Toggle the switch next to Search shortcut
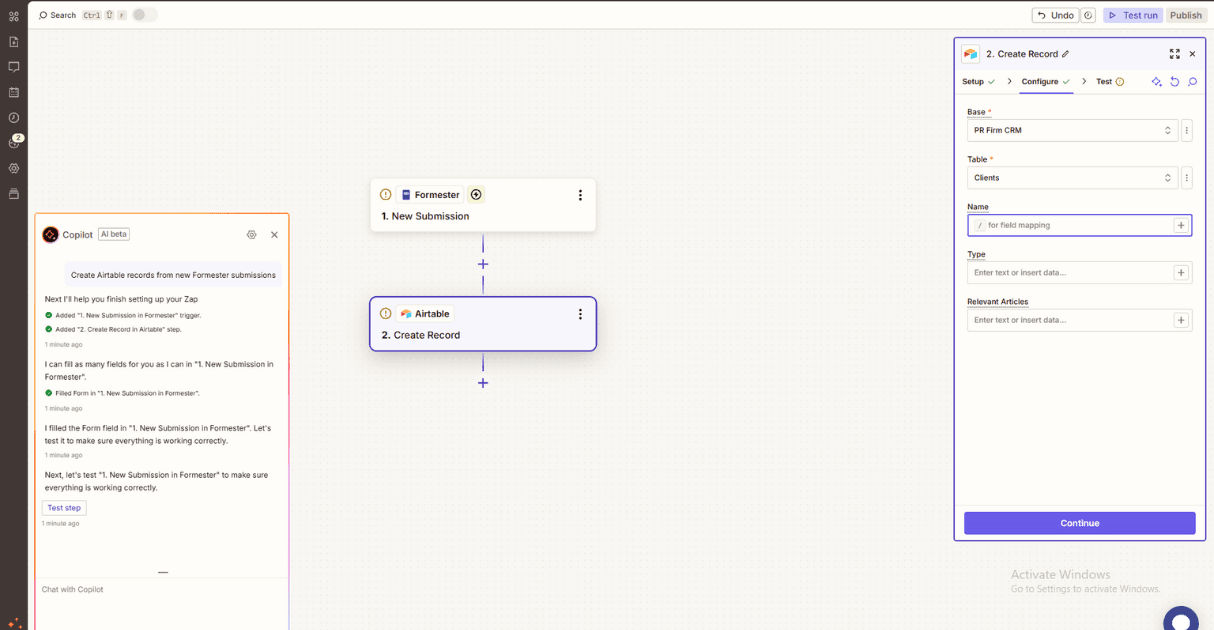 (144, 15)
